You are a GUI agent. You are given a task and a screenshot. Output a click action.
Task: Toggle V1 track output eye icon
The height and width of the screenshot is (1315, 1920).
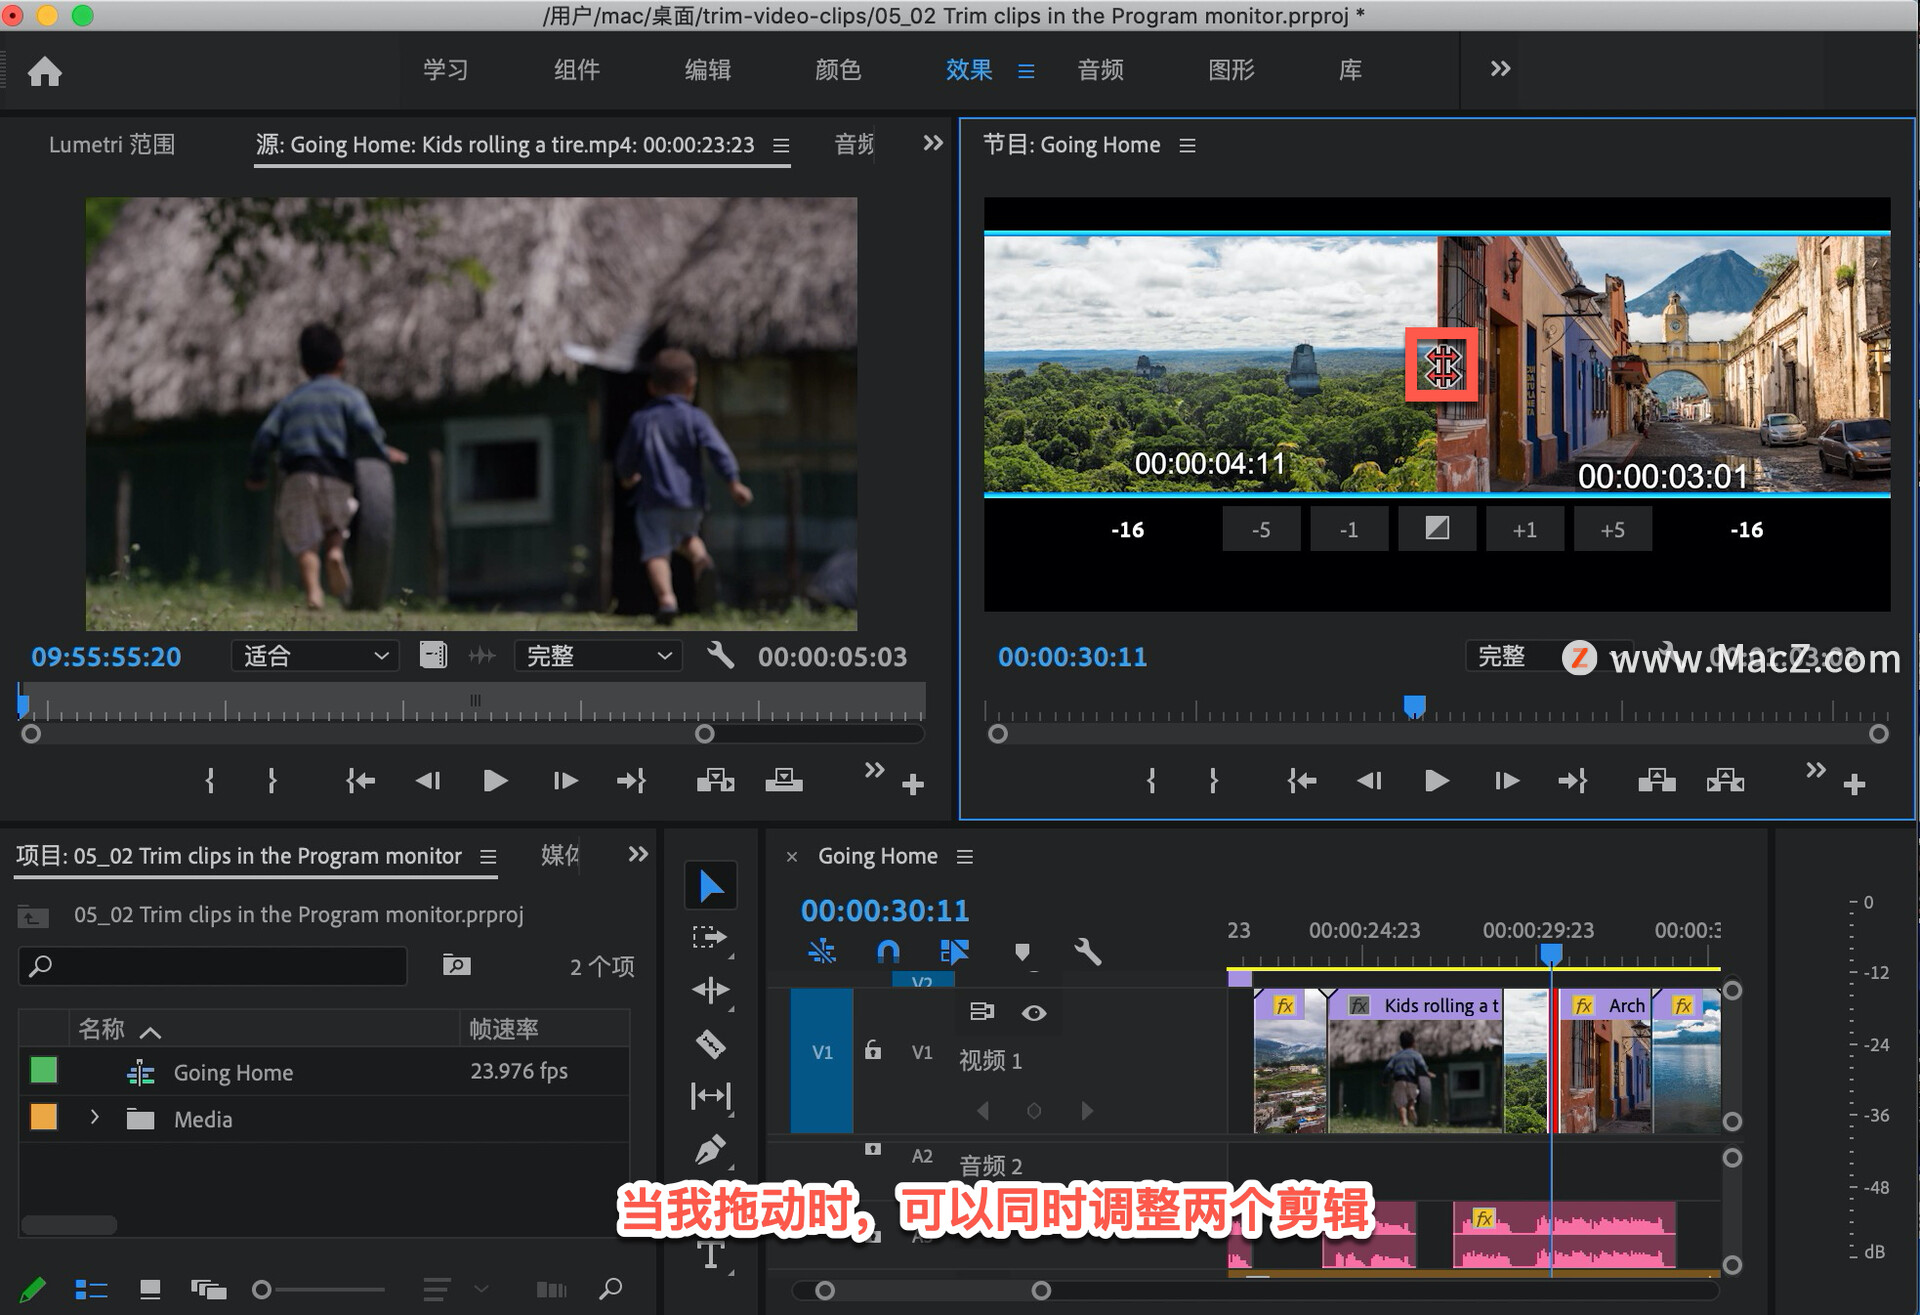pos(1034,1013)
